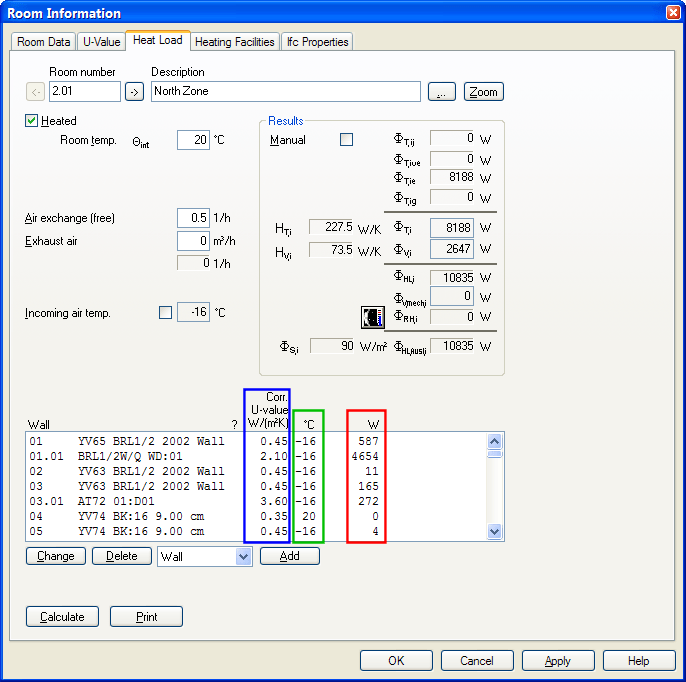Click the Room number field
Image resolution: width=686 pixels, height=682 pixels.
[x=84, y=91]
